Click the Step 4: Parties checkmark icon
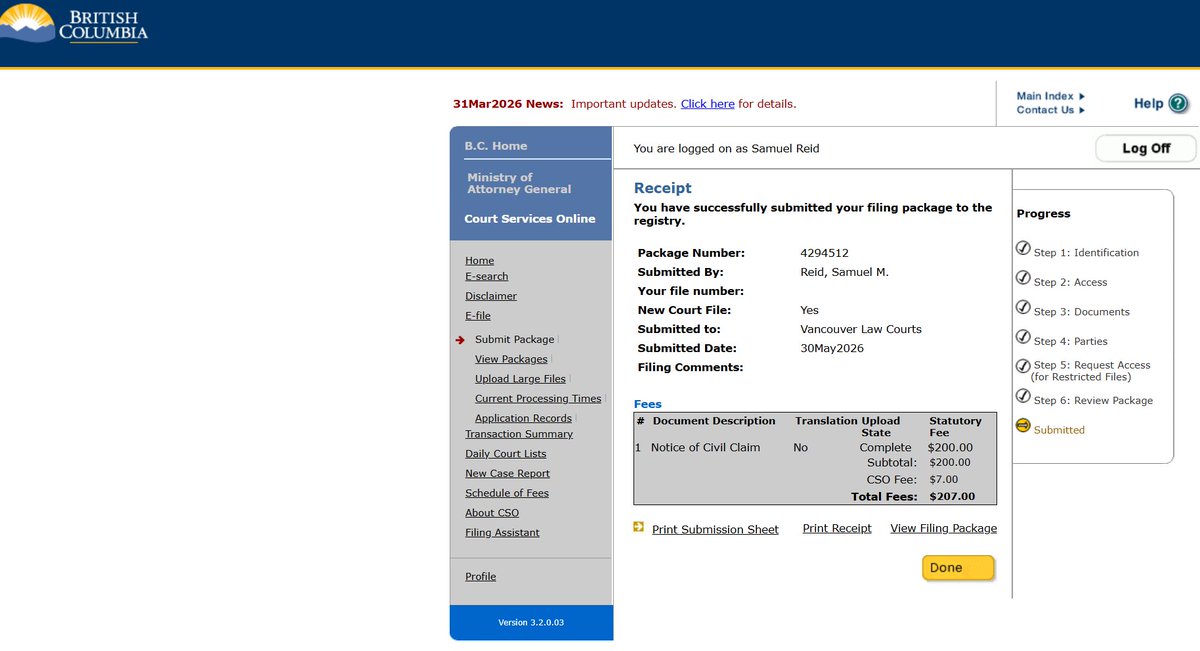 (1023, 337)
